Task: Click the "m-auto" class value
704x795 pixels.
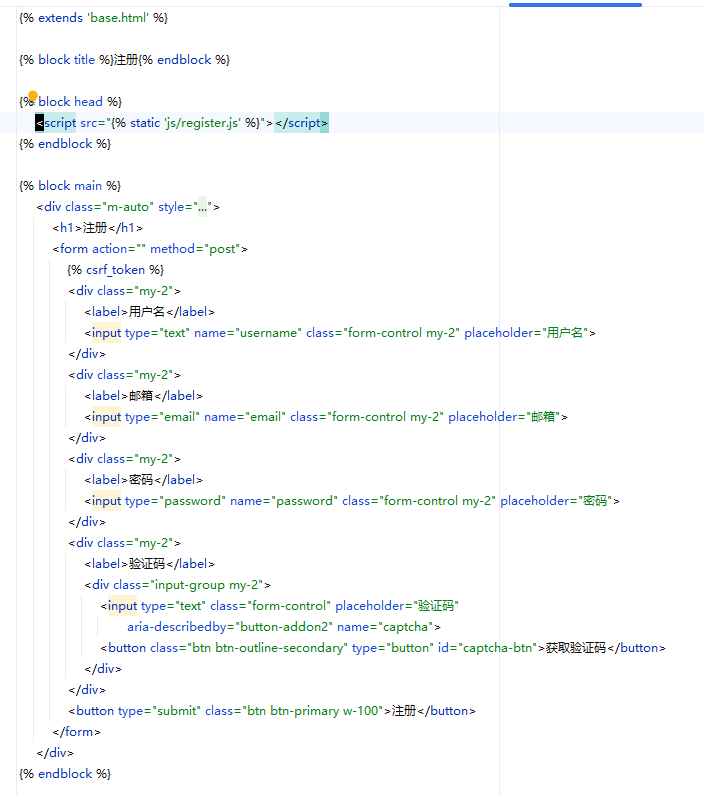Action: tap(128, 207)
